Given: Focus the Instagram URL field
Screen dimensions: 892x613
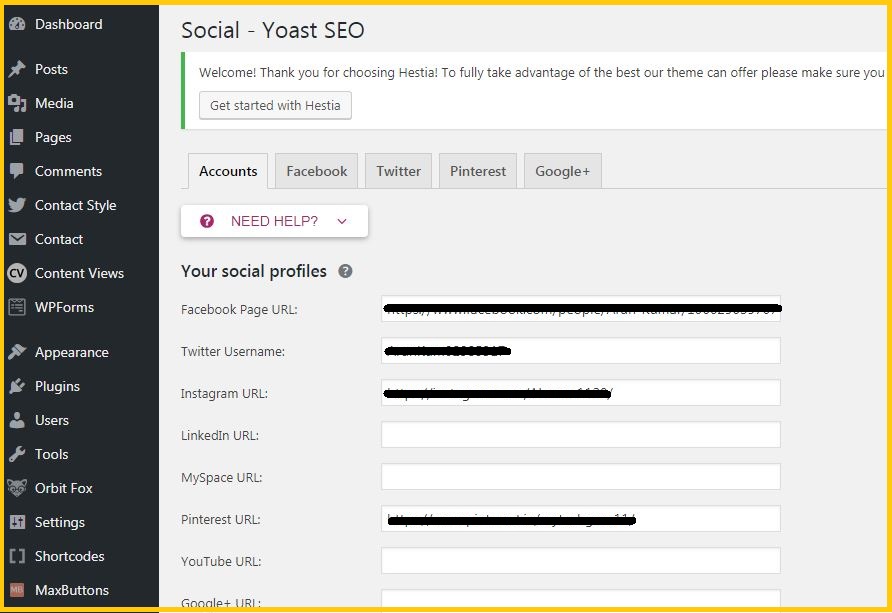Looking at the screenshot, I should (581, 393).
